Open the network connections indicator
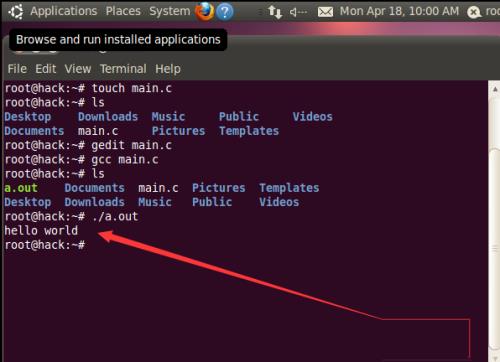 tap(275, 12)
